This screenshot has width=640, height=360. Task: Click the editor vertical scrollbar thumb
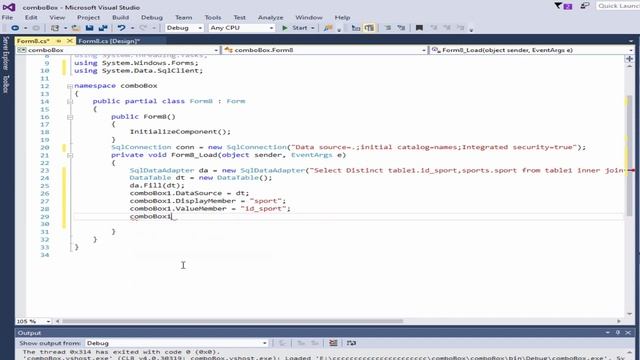pyautogui.click(x=629, y=155)
